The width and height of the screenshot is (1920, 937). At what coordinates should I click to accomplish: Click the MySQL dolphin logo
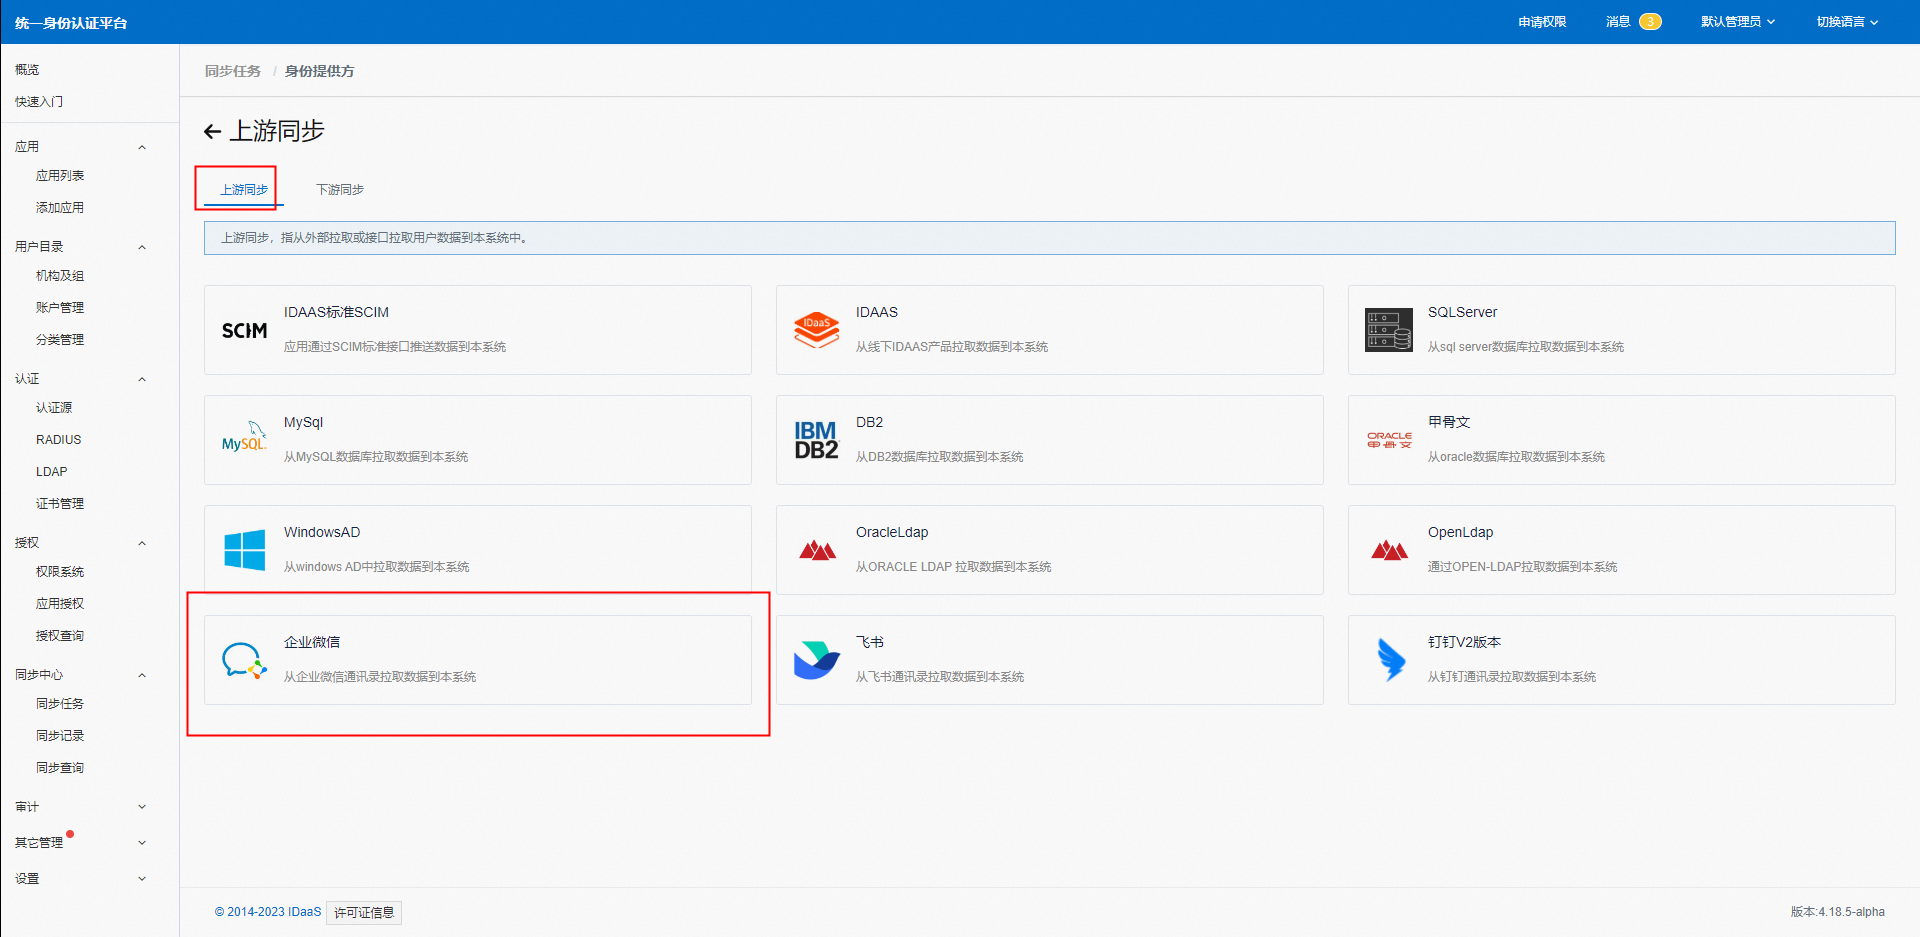[244, 439]
